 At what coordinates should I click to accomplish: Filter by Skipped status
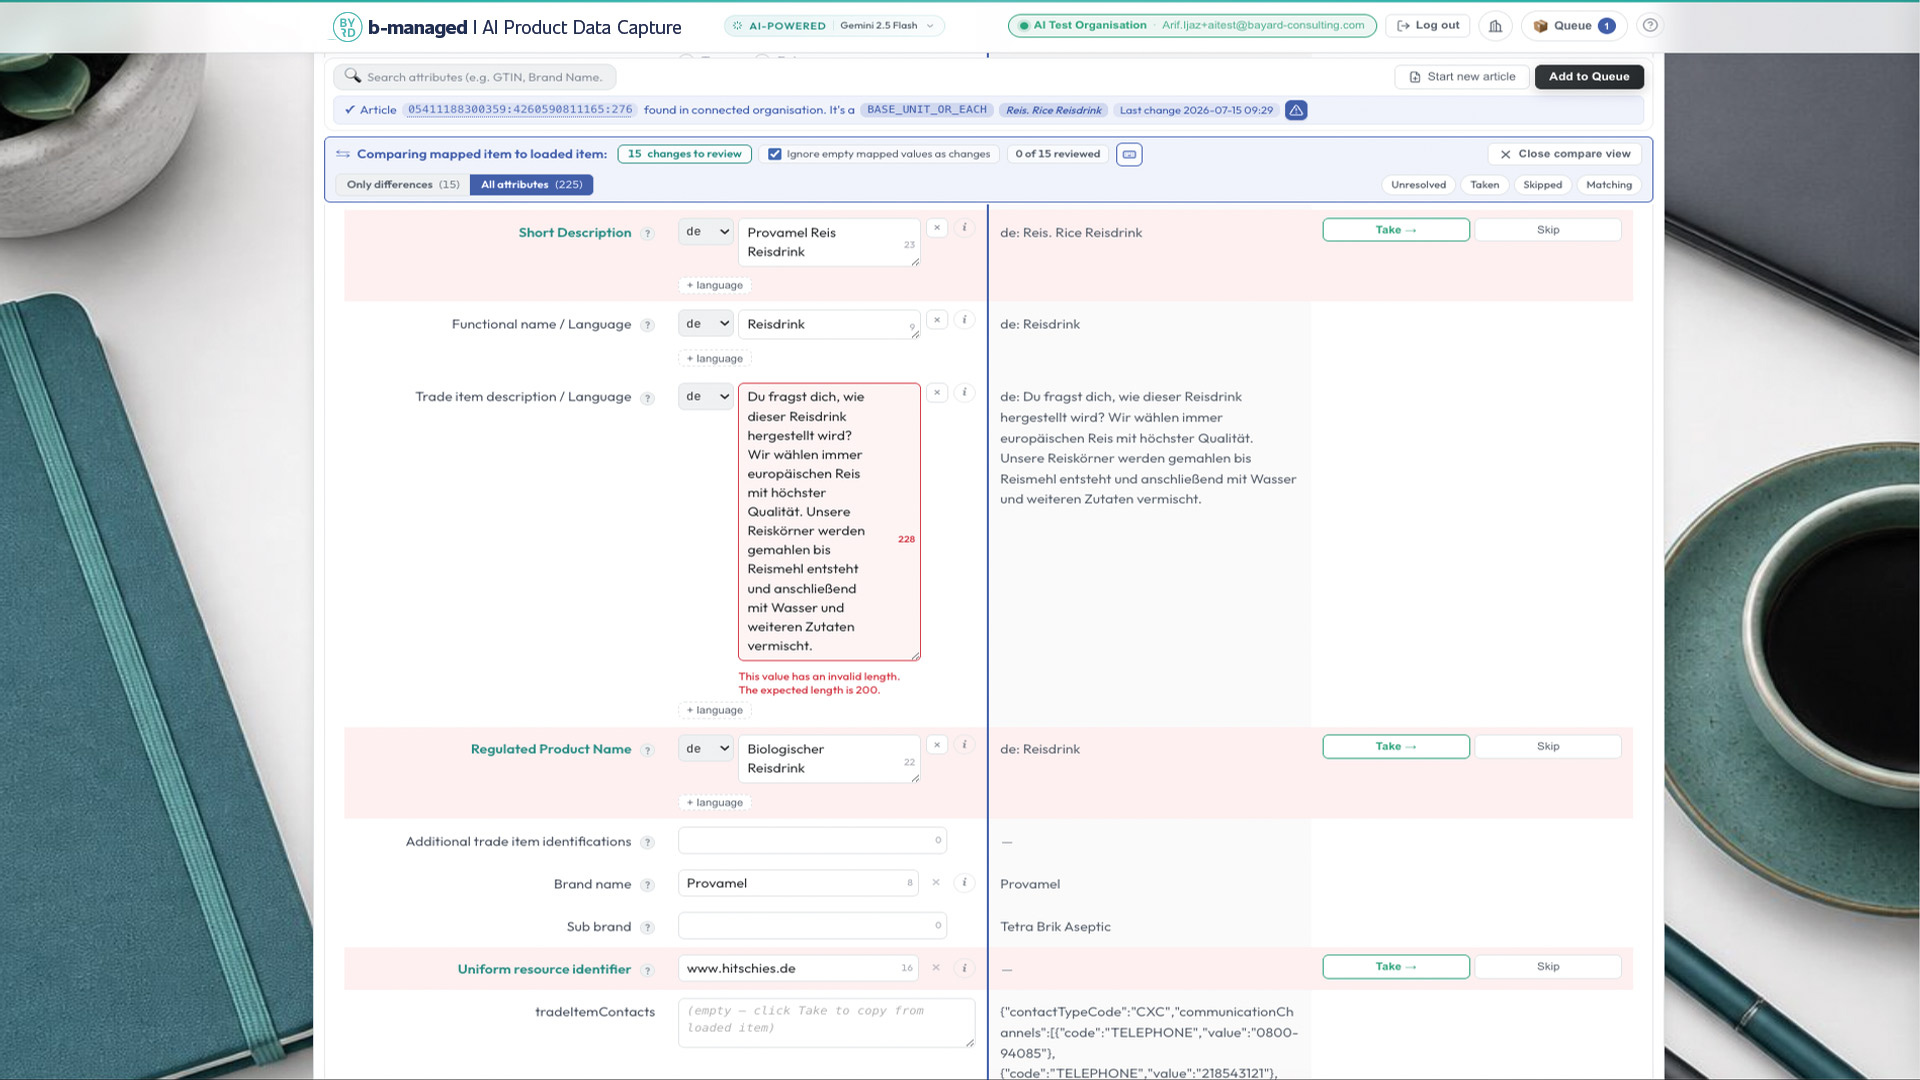pyautogui.click(x=1542, y=185)
